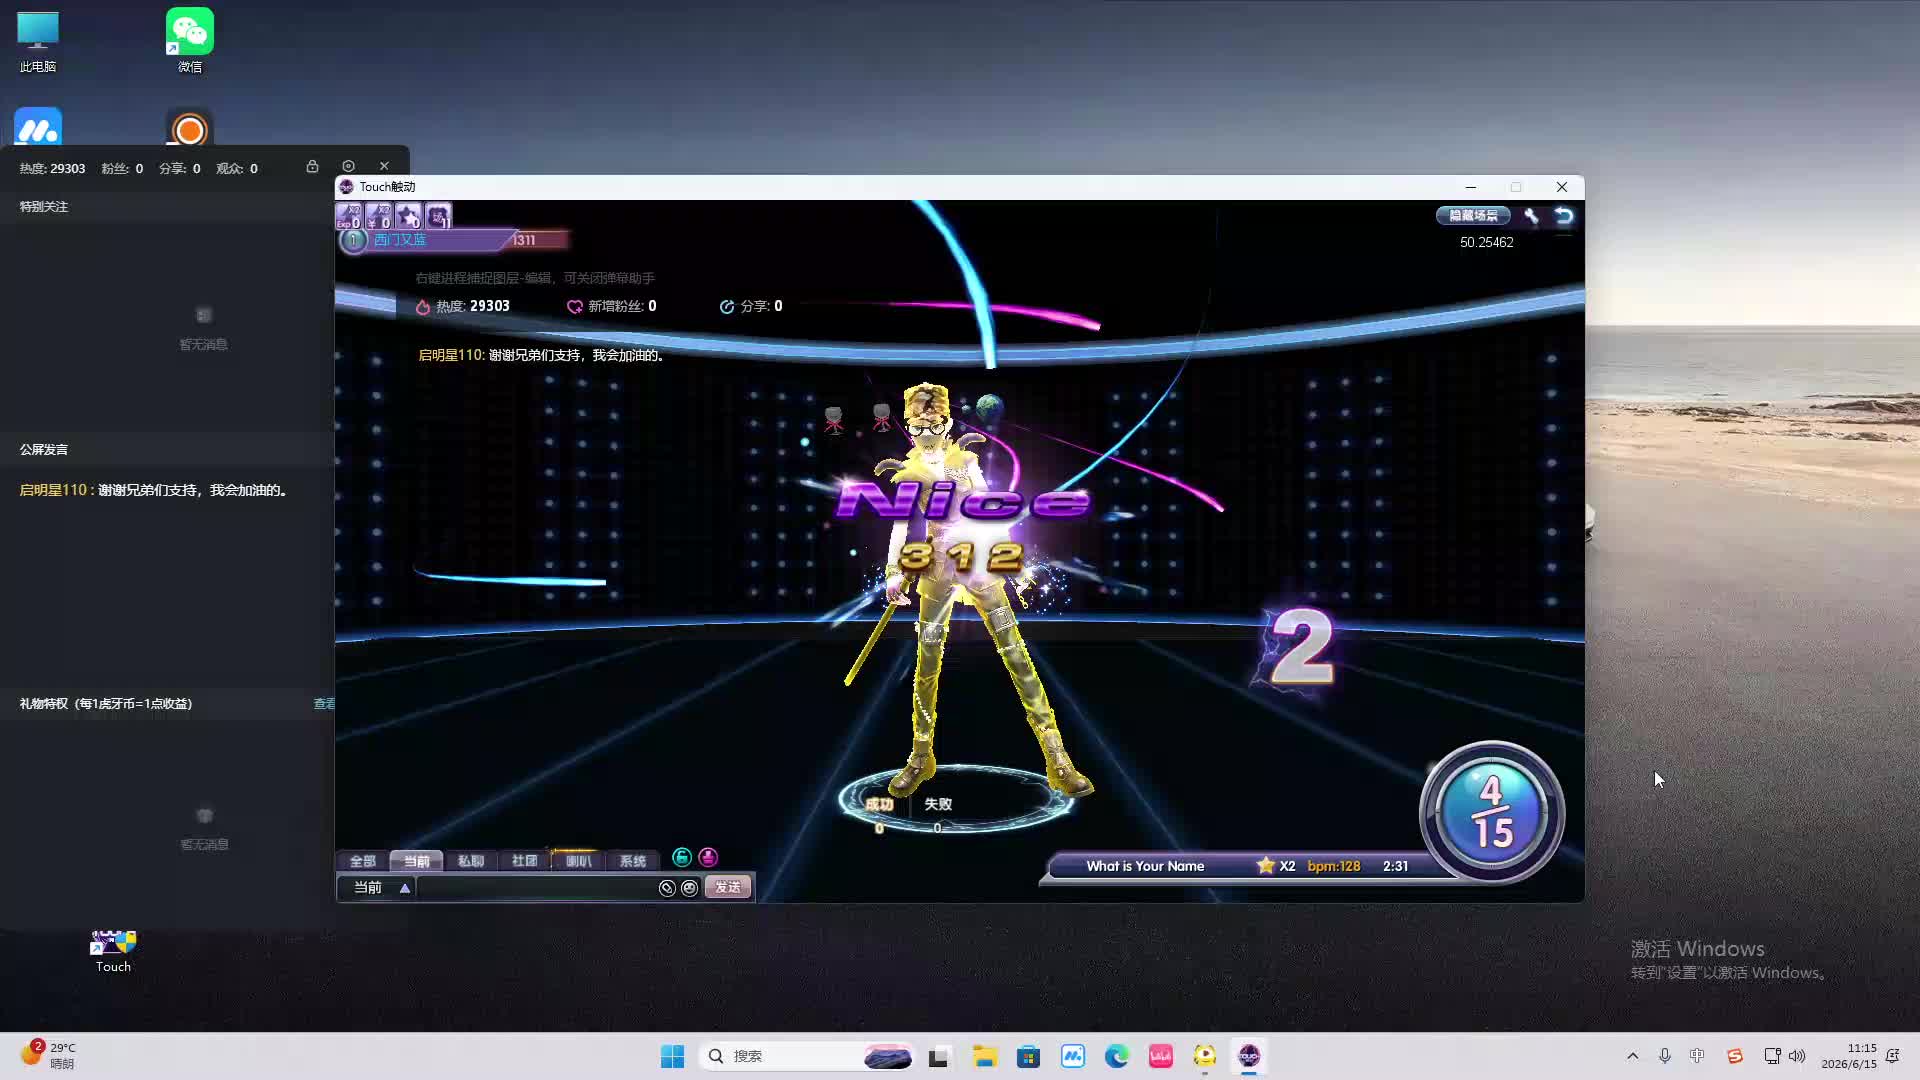Viewport: 1920px width, 1080px height.
Task: Select the 当前 chat tab
Action: (417, 861)
